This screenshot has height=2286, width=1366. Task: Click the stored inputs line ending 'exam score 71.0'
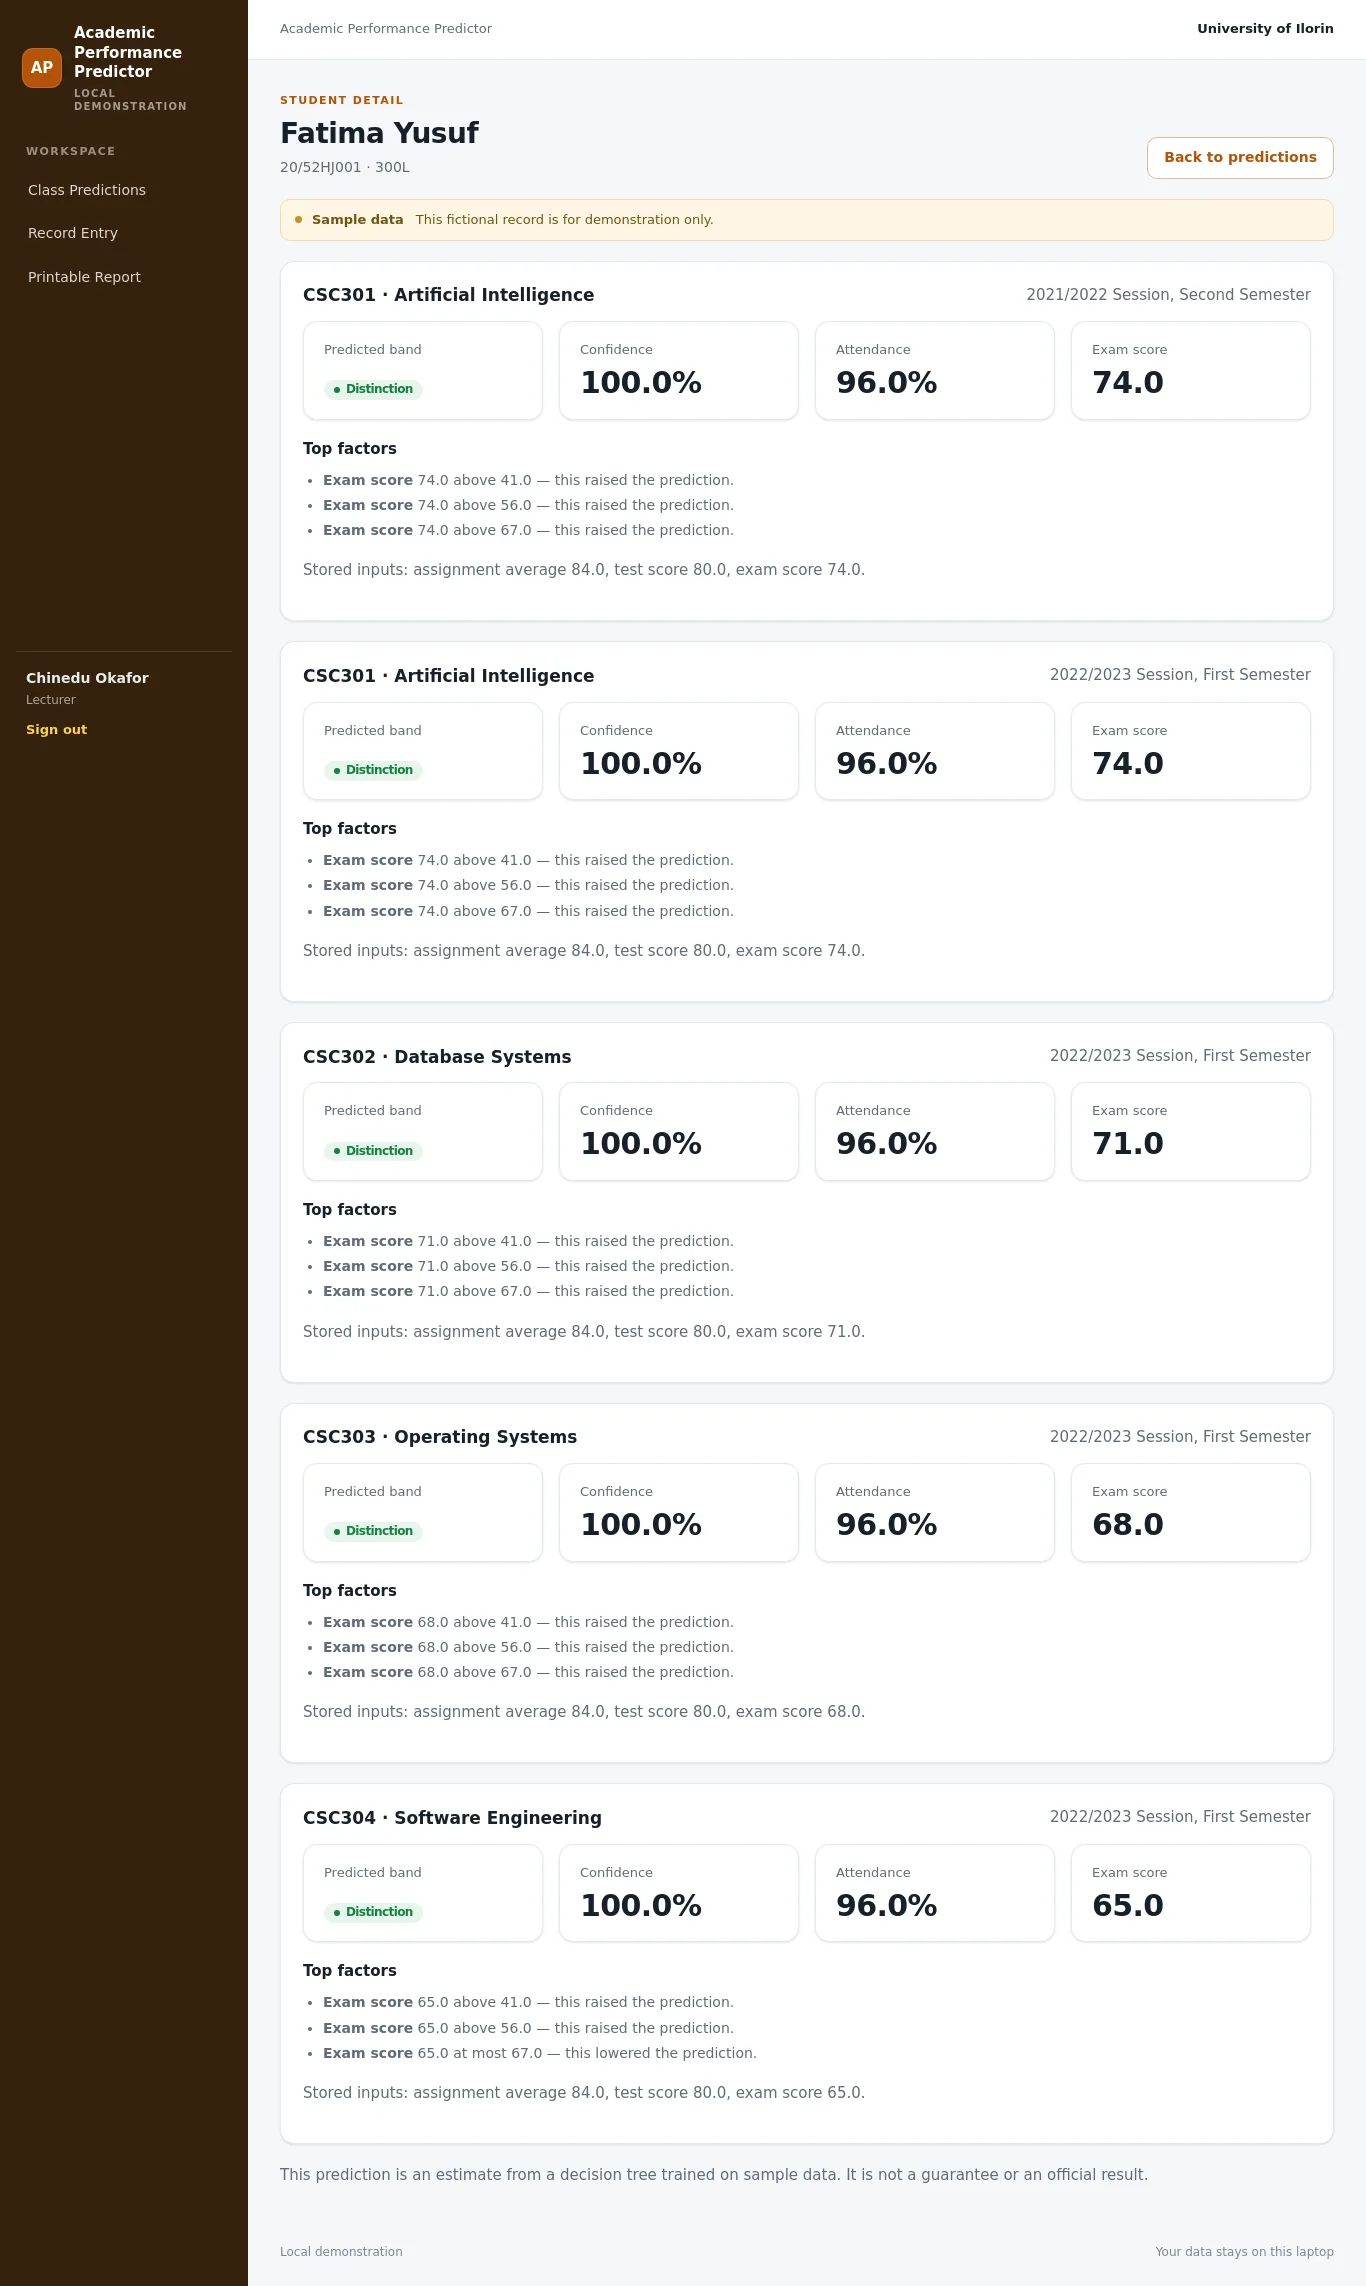pyautogui.click(x=584, y=1332)
